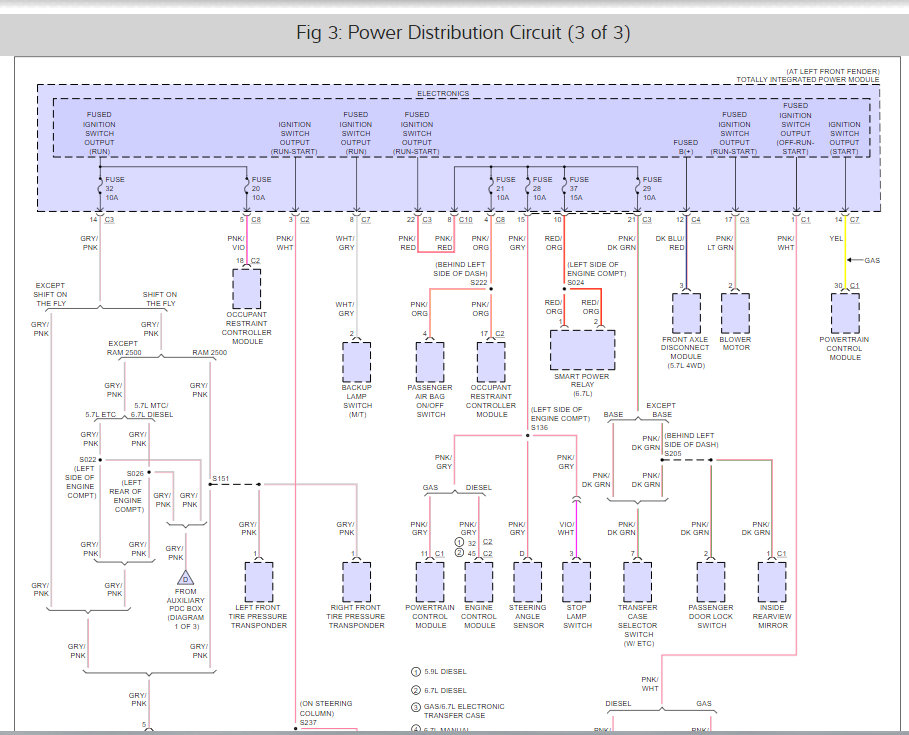The image size is (909, 735).
Task: Click the 'PNK/VIO' wire label
Action: pos(236,243)
